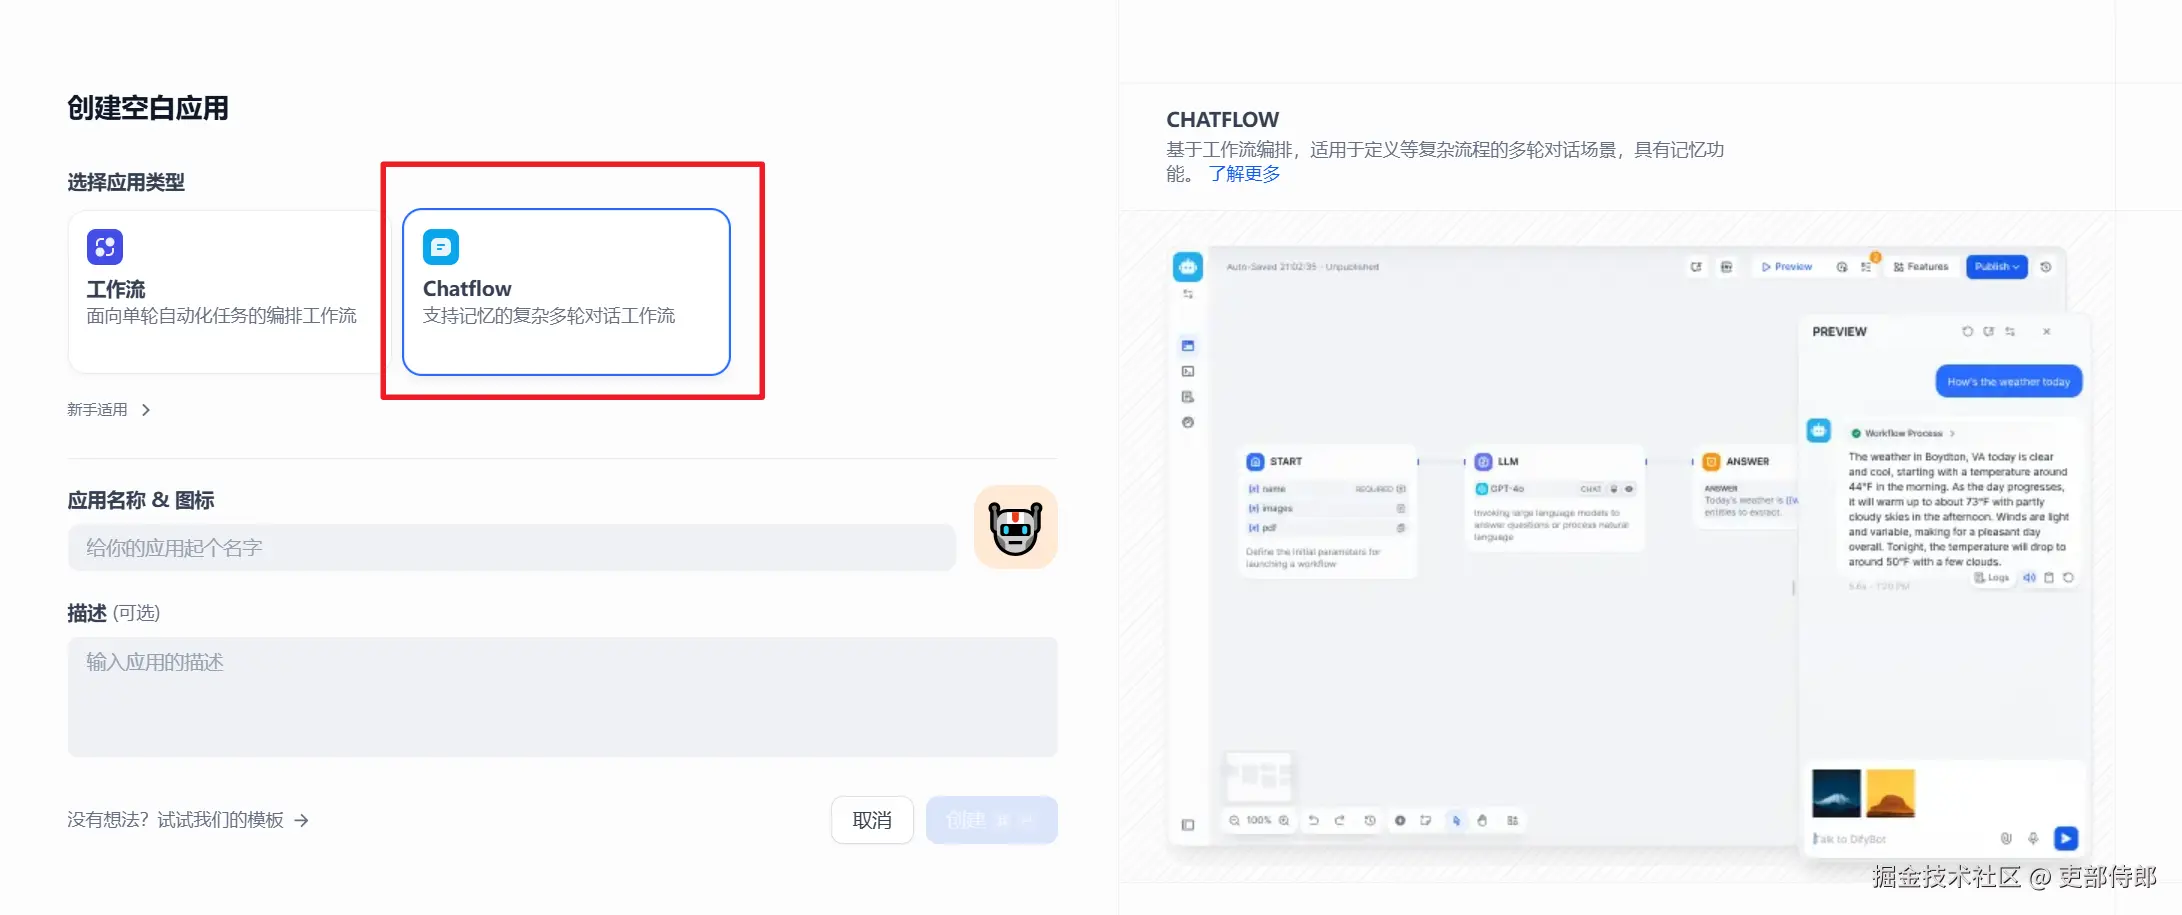This screenshot has width=2182, height=915.
Task: Click the 创建 button
Action: 991,820
